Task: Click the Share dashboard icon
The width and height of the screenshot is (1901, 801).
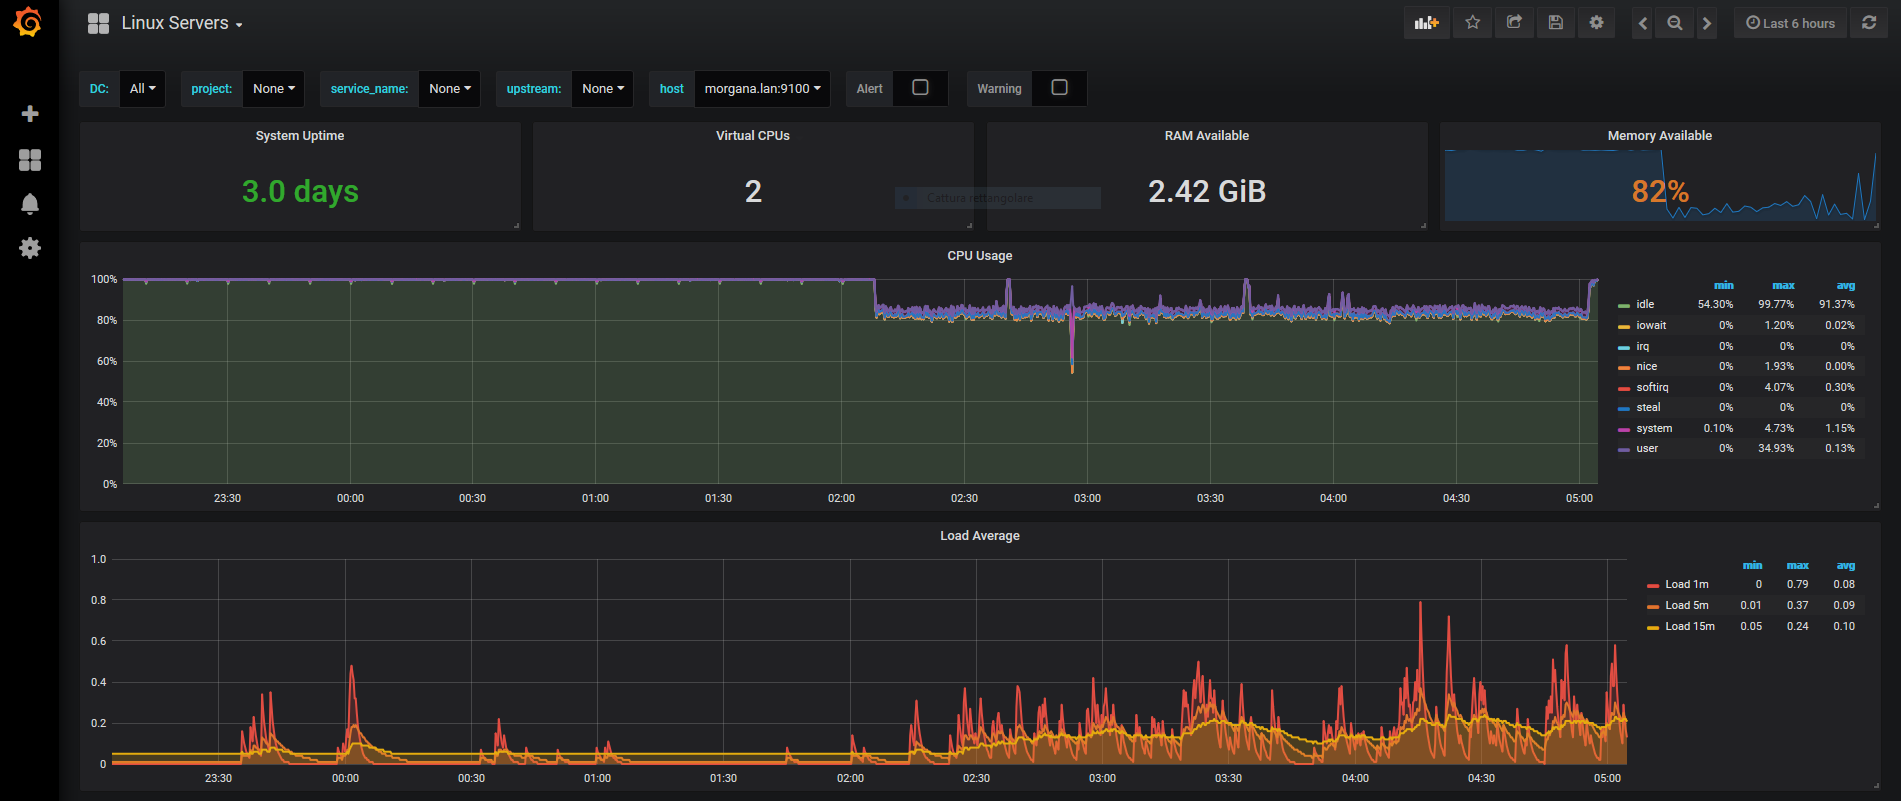Action: (1514, 23)
